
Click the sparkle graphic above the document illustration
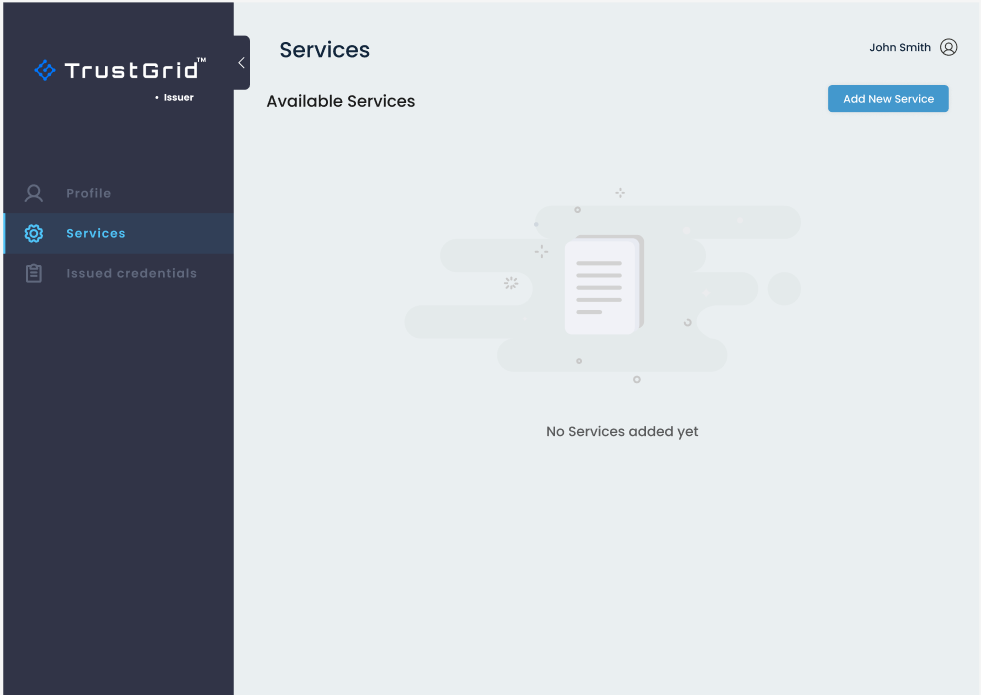pyautogui.click(x=620, y=192)
